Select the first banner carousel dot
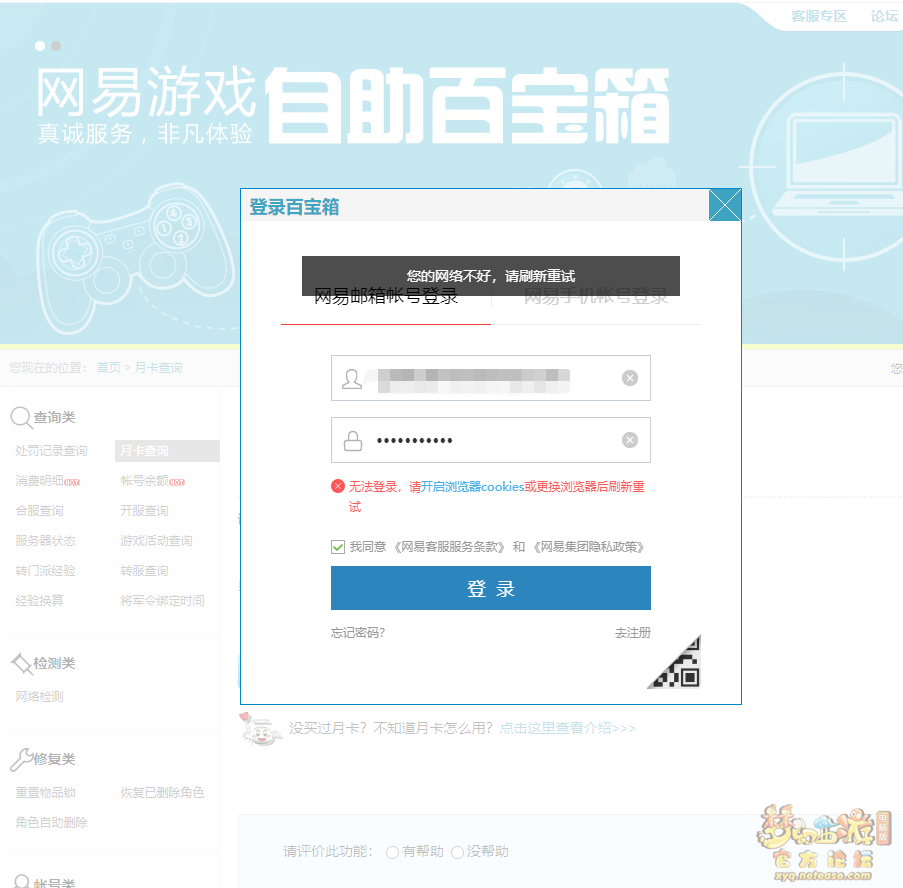 (40, 46)
